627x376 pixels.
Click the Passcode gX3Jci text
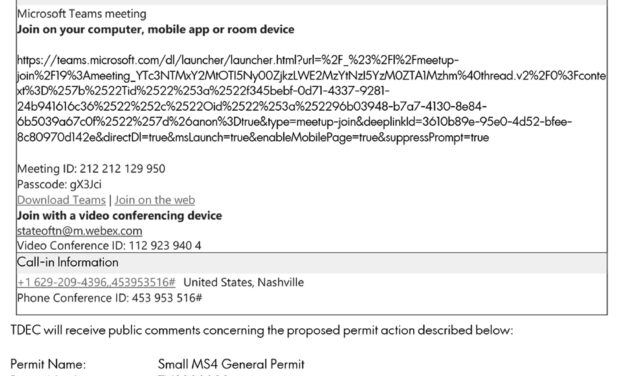coord(59,184)
